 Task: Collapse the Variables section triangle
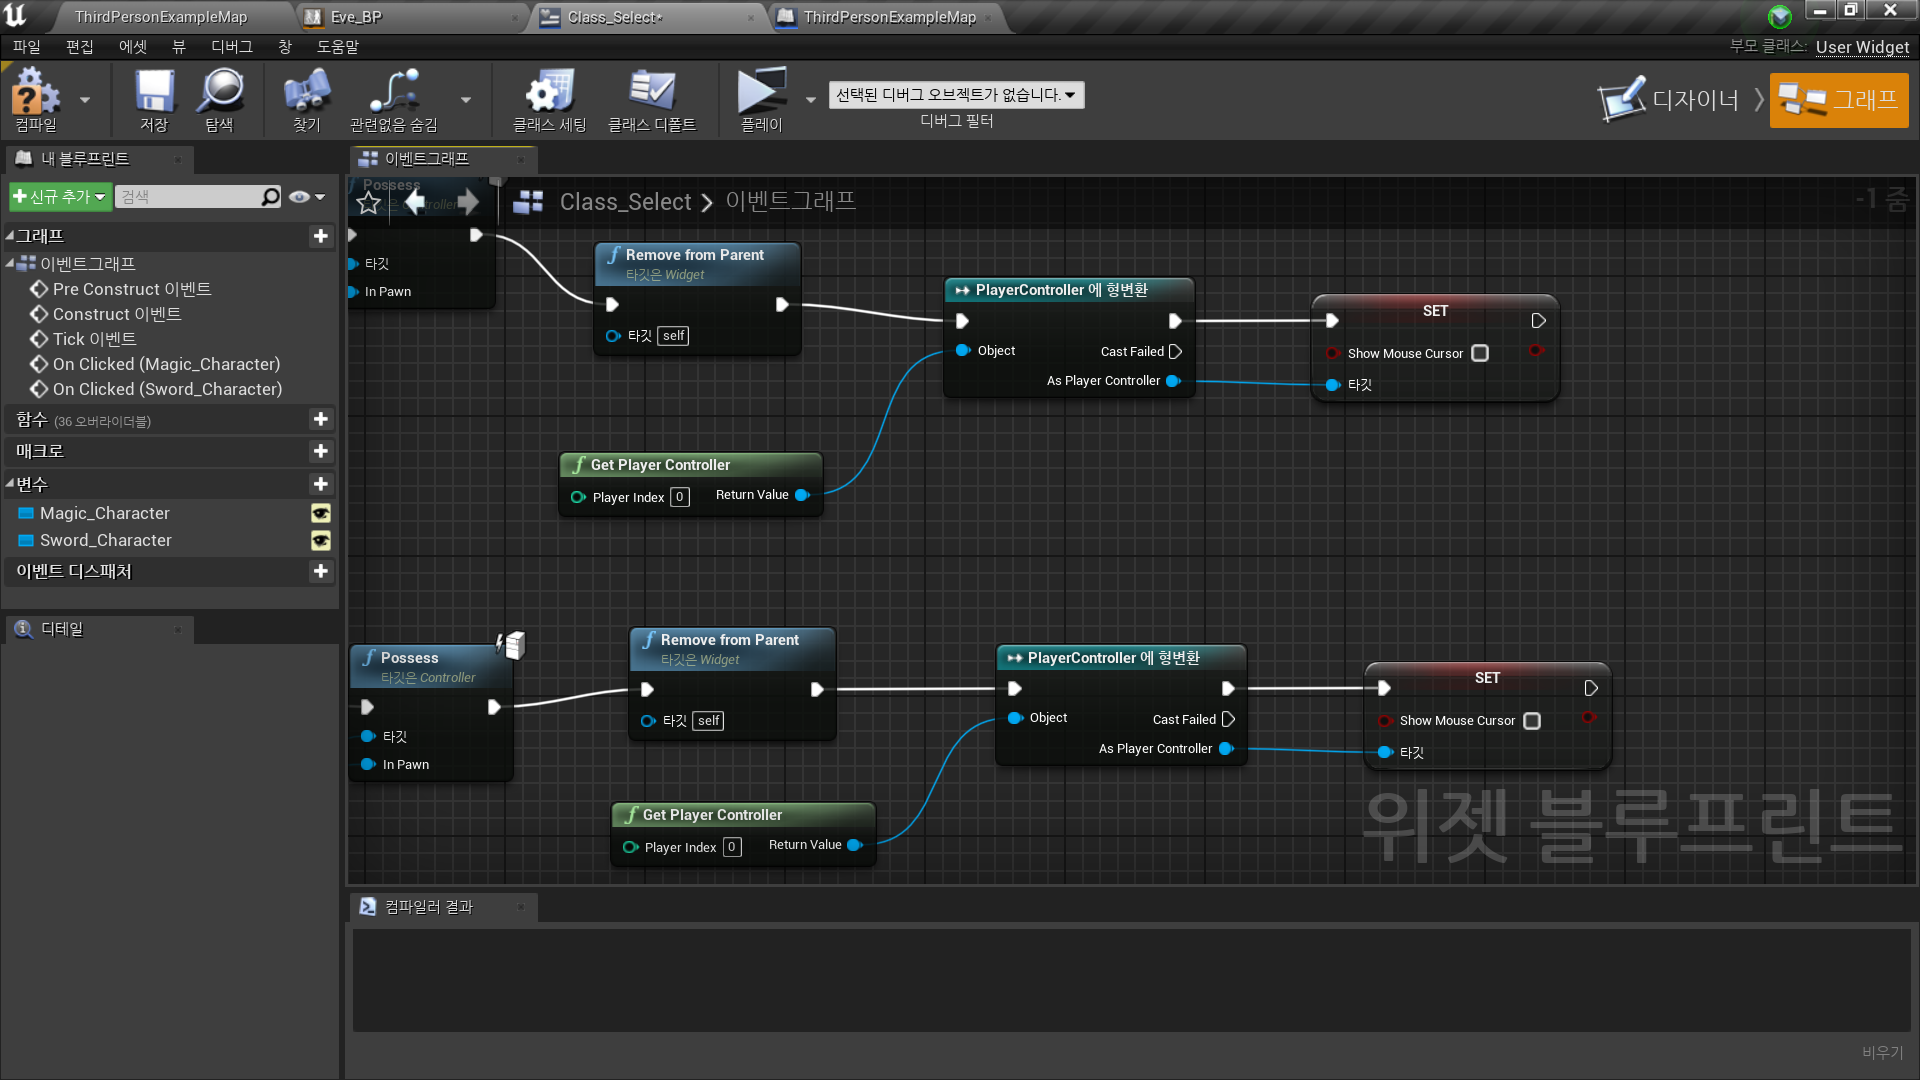[10, 484]
